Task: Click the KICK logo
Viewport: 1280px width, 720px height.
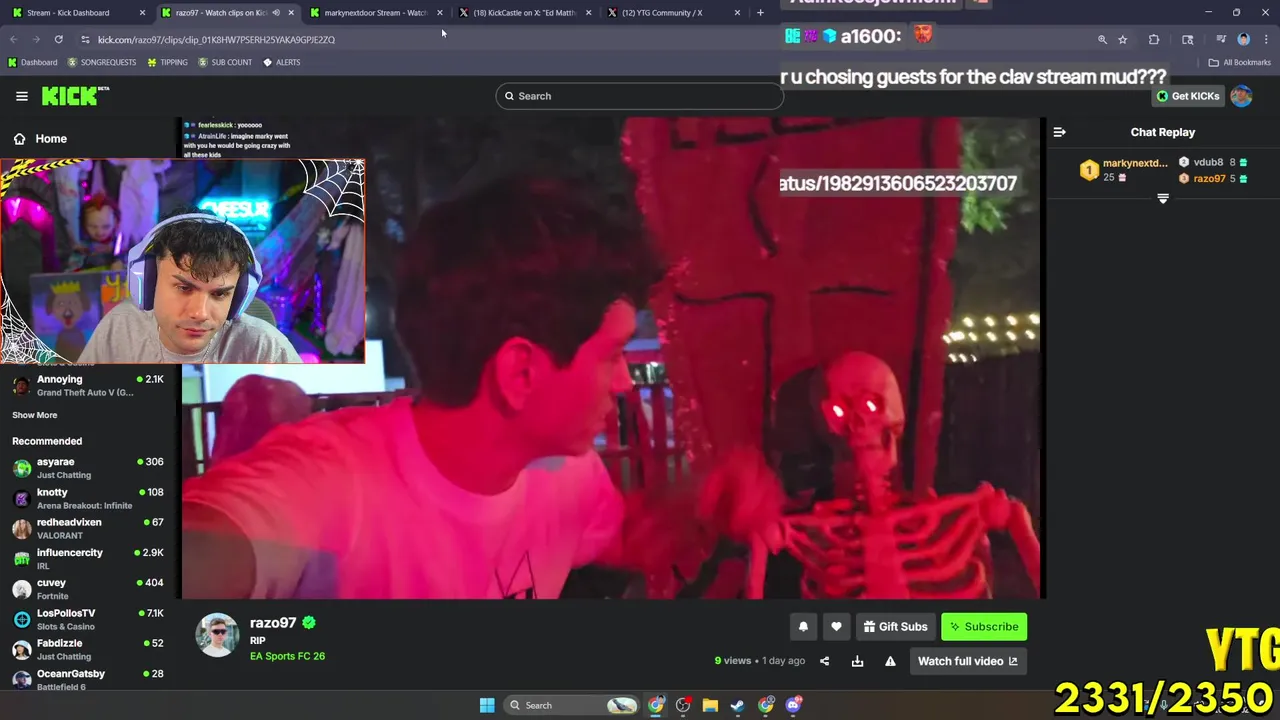Action: click(x=75, y=96)
